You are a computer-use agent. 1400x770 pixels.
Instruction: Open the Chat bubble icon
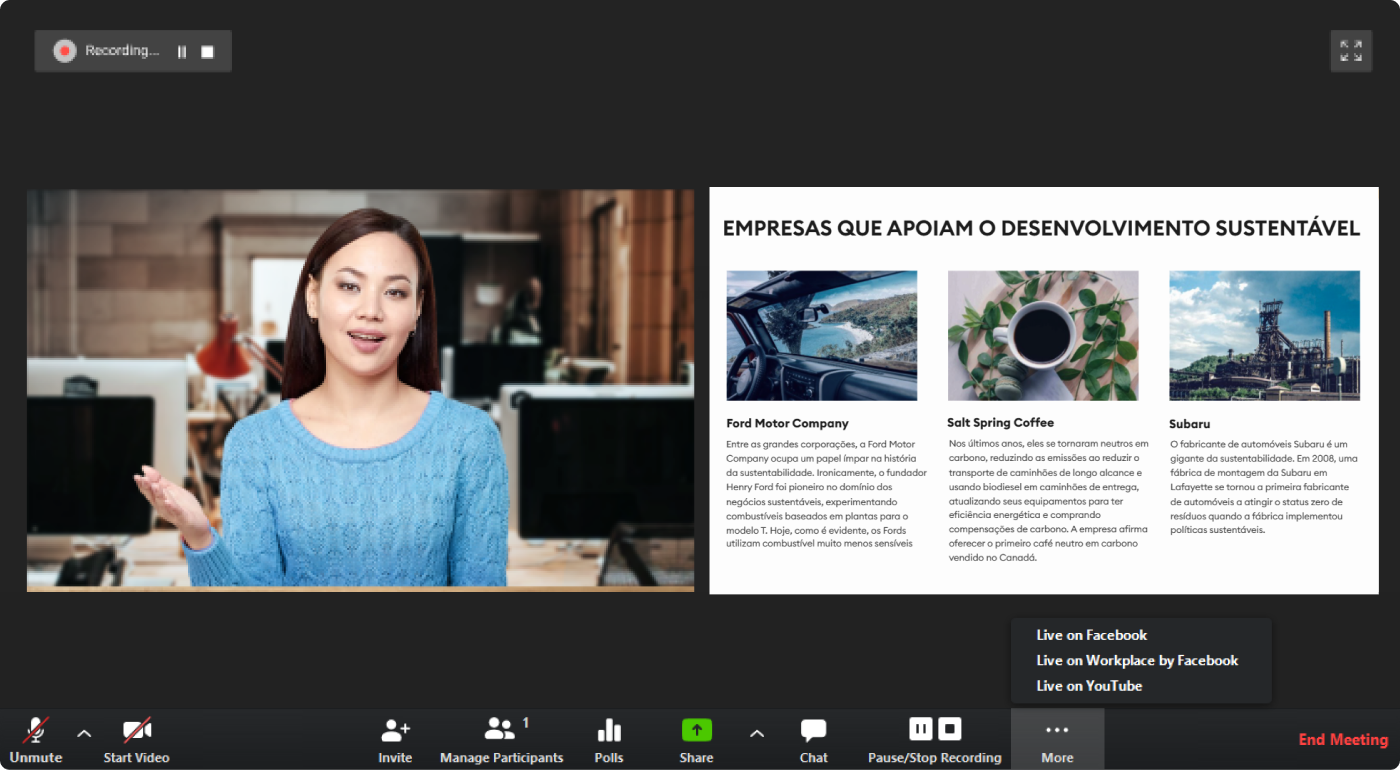[x=814, y=730]
